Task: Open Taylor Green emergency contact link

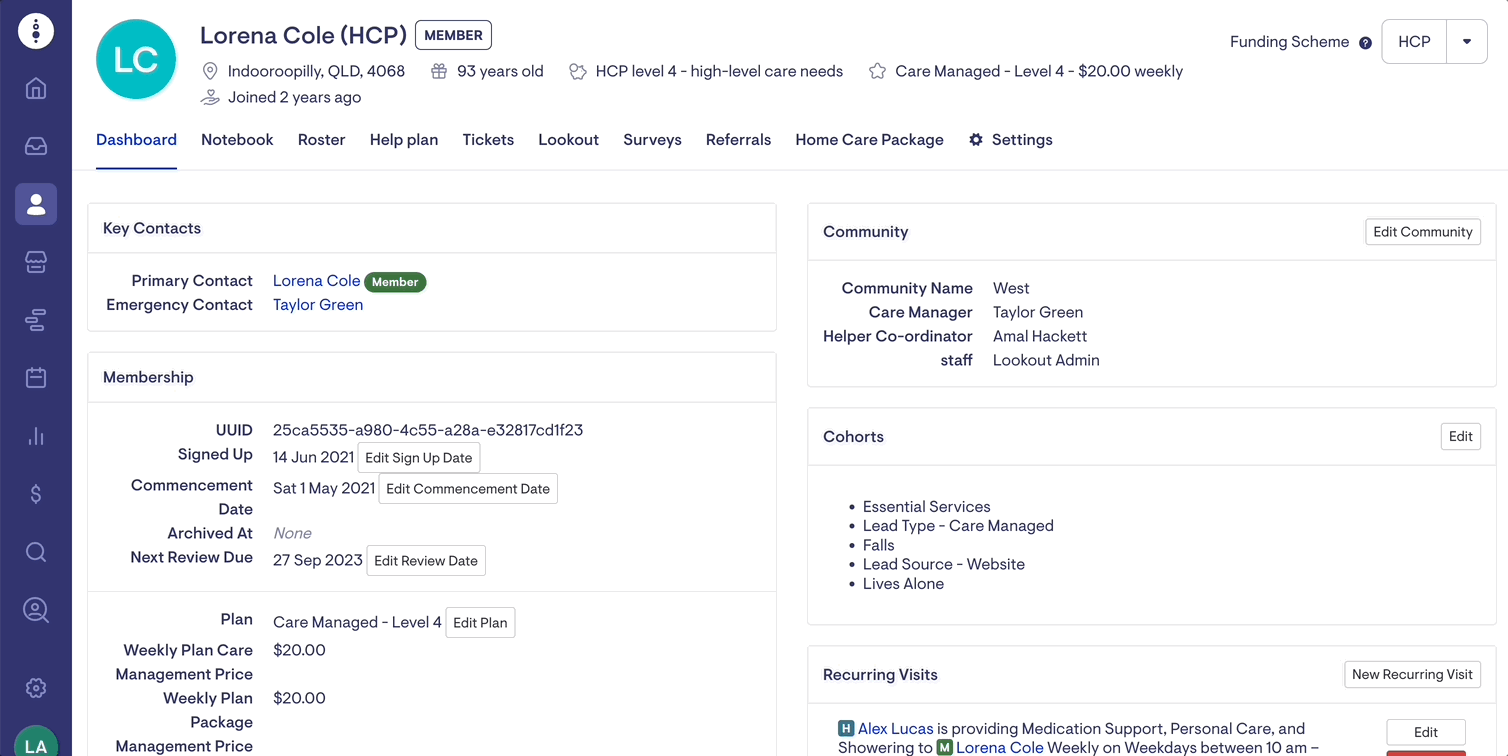Action: pos(318,305)
